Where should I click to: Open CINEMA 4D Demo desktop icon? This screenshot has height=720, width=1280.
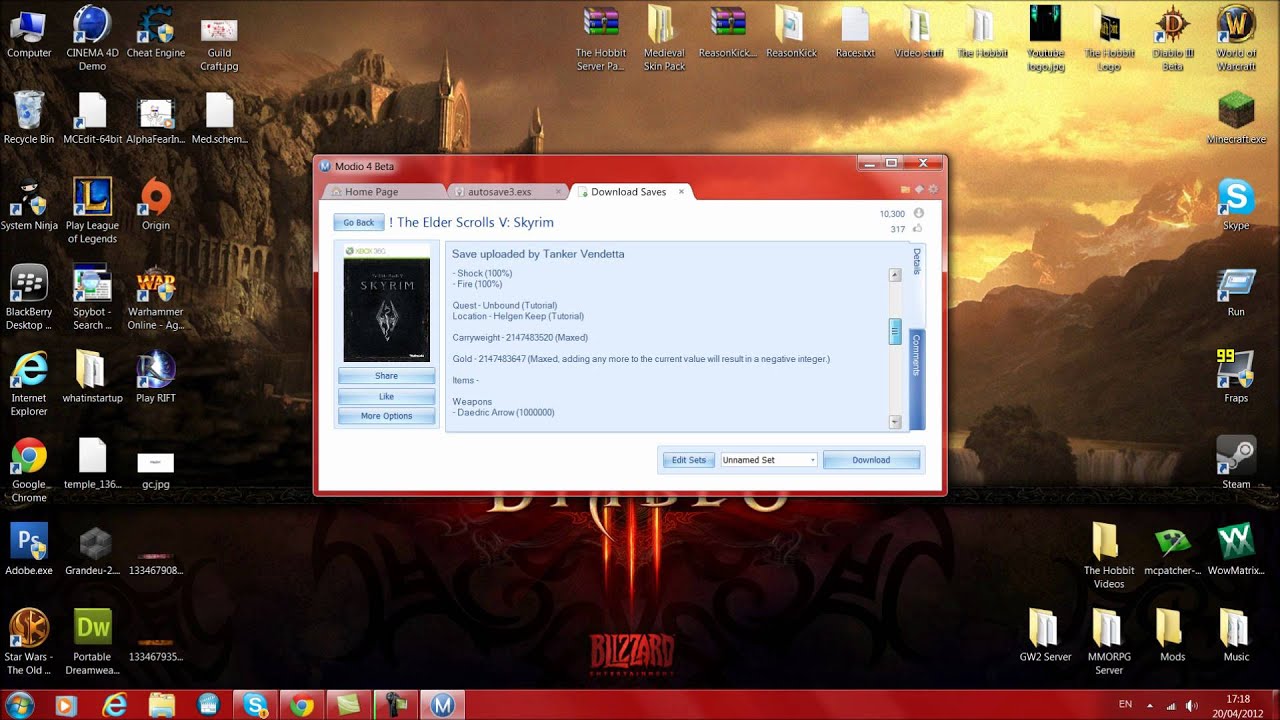pos(92,38)
